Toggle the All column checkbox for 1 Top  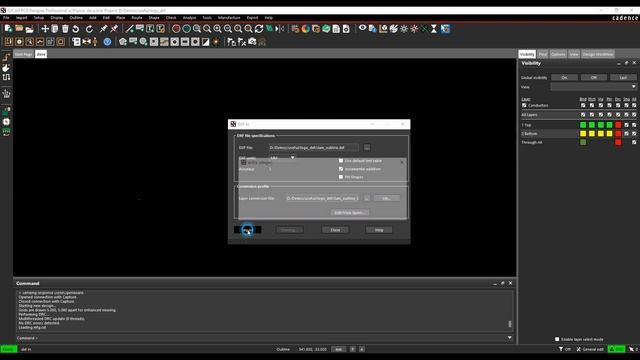pos(634,125)
